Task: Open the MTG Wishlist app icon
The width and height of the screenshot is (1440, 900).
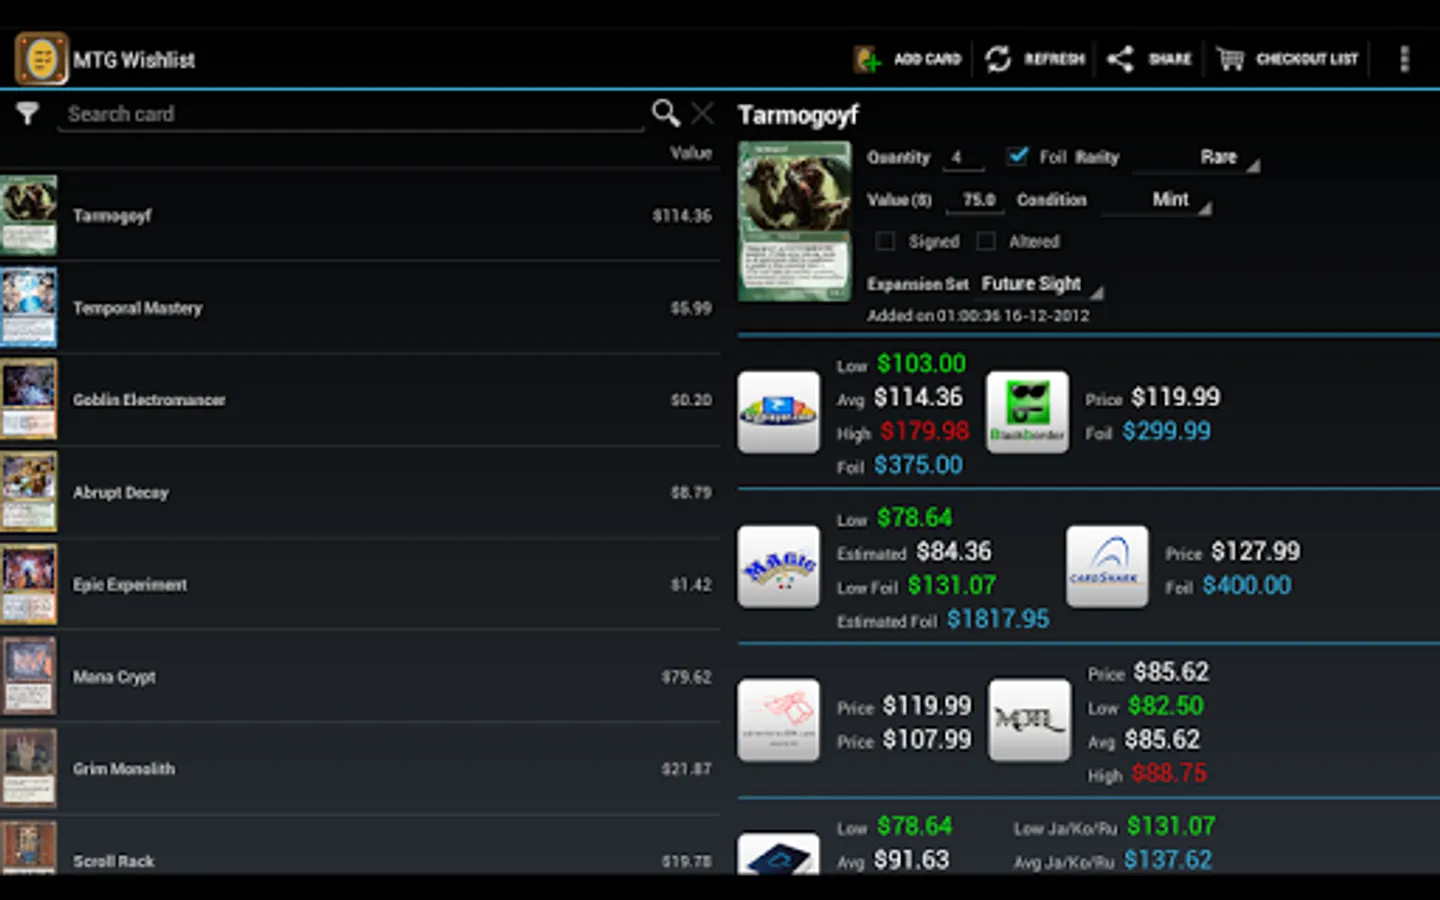Action: pyautogui.click(x=41, y=59)
